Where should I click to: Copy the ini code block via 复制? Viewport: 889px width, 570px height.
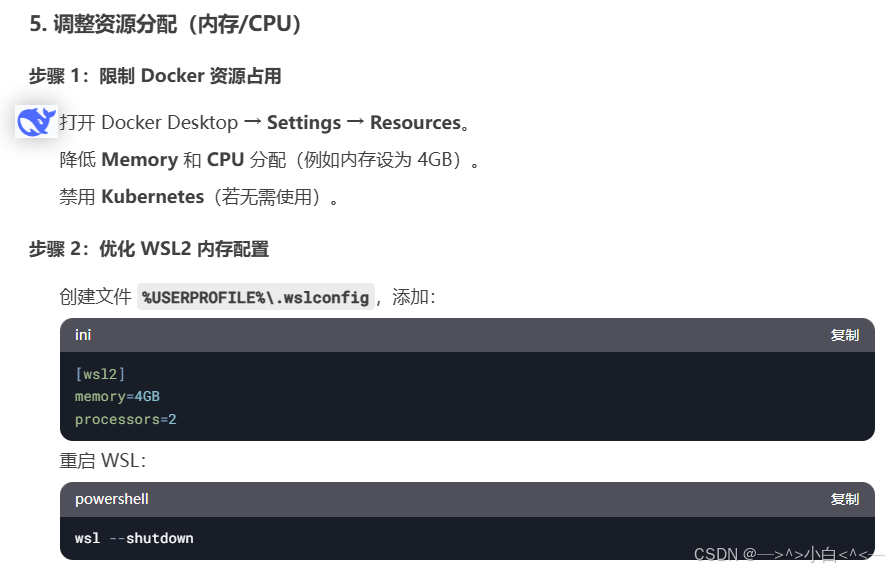(x=844, y=335)
